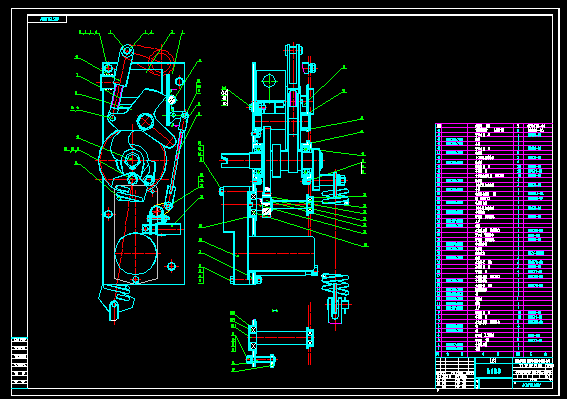This screenshot has height=399, width=567.
Task: Click the crosshair circle atop the side view
Action: [269, 81]
